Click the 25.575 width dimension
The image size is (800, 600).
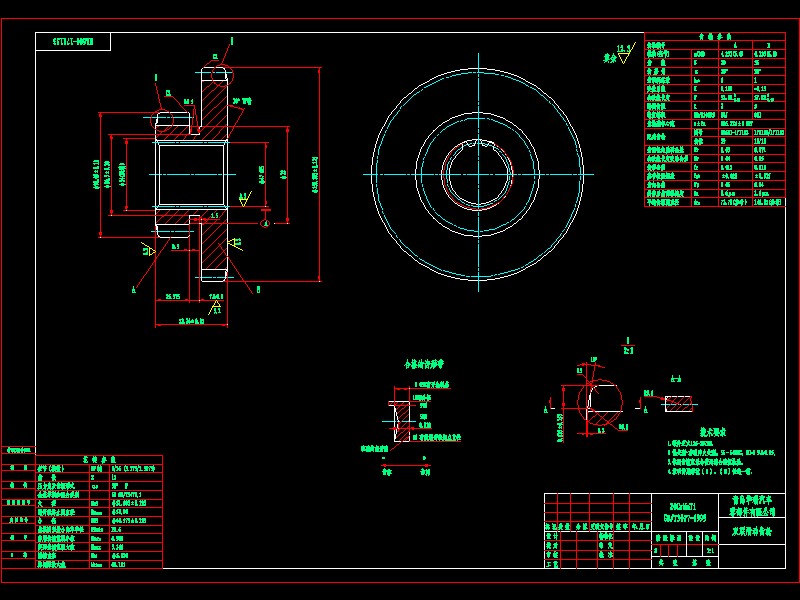coord(173,296)
